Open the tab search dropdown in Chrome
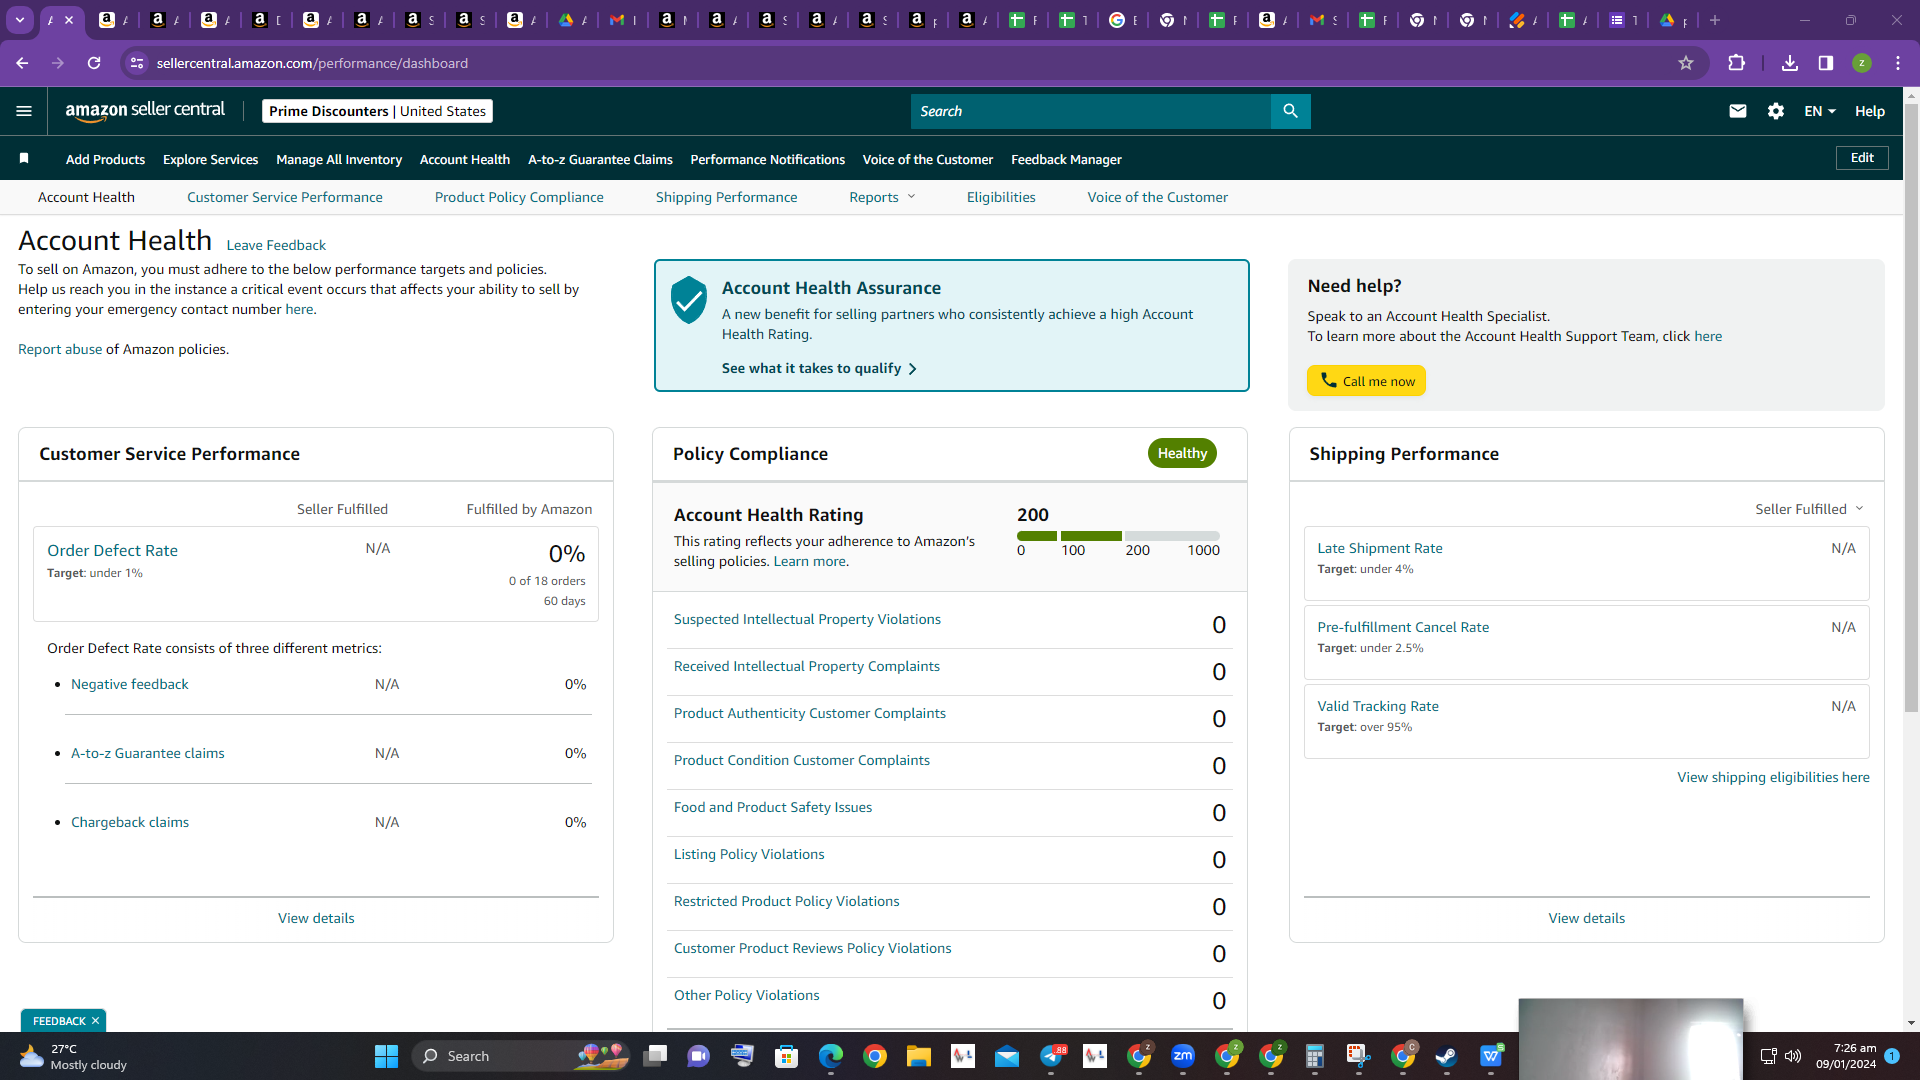Screen dimensions: 1920x1080 coord(20,20)
